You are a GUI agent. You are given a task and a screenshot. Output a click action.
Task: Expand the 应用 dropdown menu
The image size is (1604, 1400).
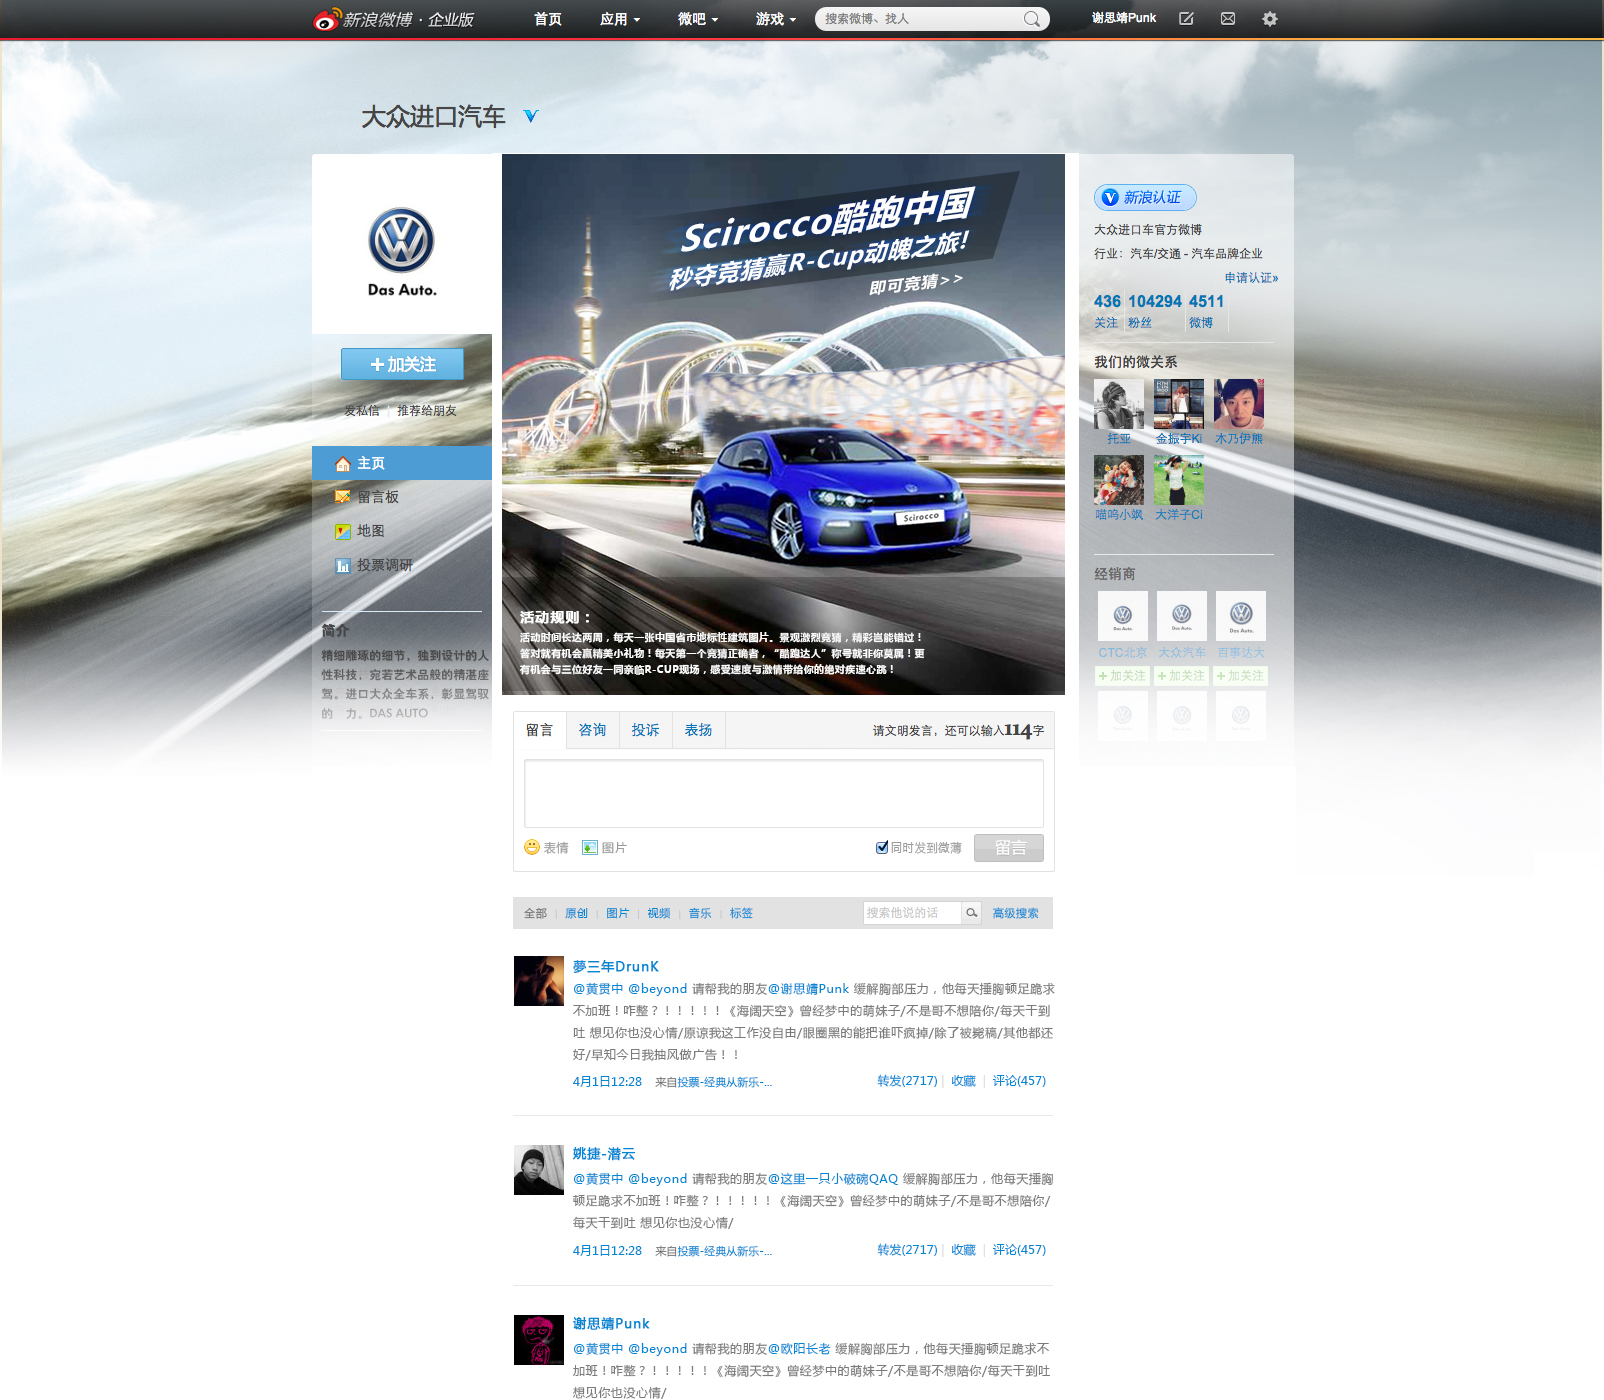tap(620, 19)
